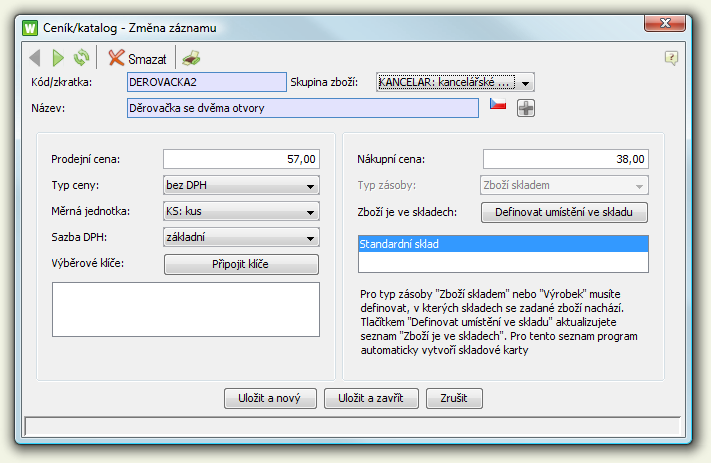The image size is (711, 463).
Task: Open the Měrná jednotka dropdown
Action: (310, 211)
